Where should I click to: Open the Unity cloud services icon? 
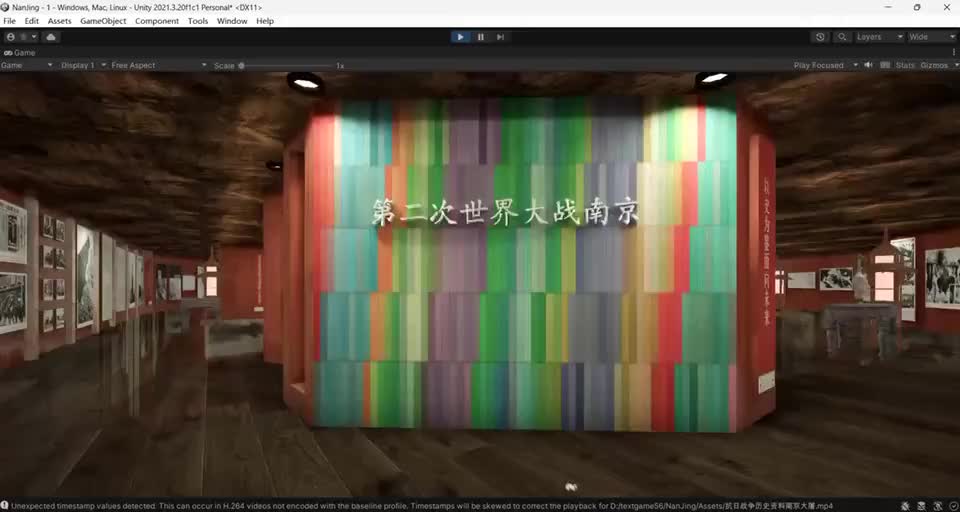pyautogui.click(x=51, y=37)
